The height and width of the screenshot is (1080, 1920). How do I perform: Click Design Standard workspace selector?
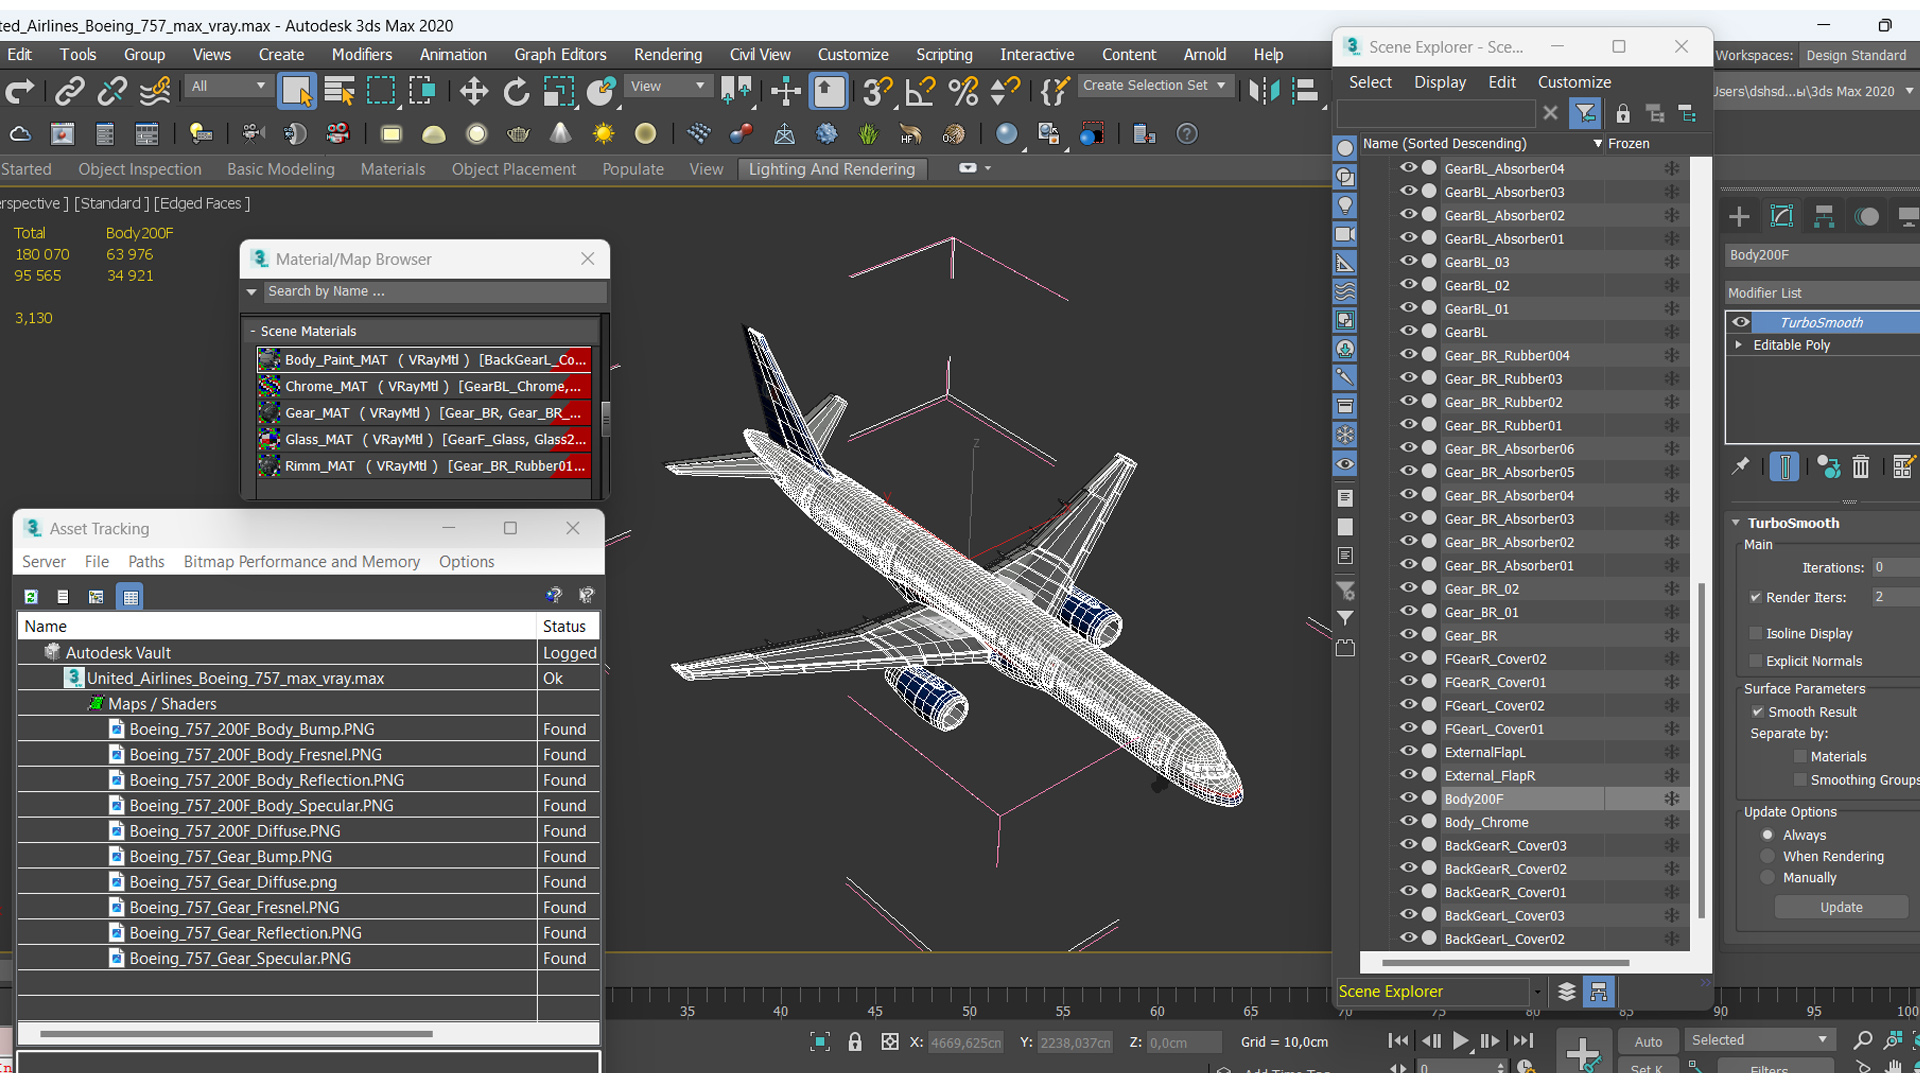1857,55
